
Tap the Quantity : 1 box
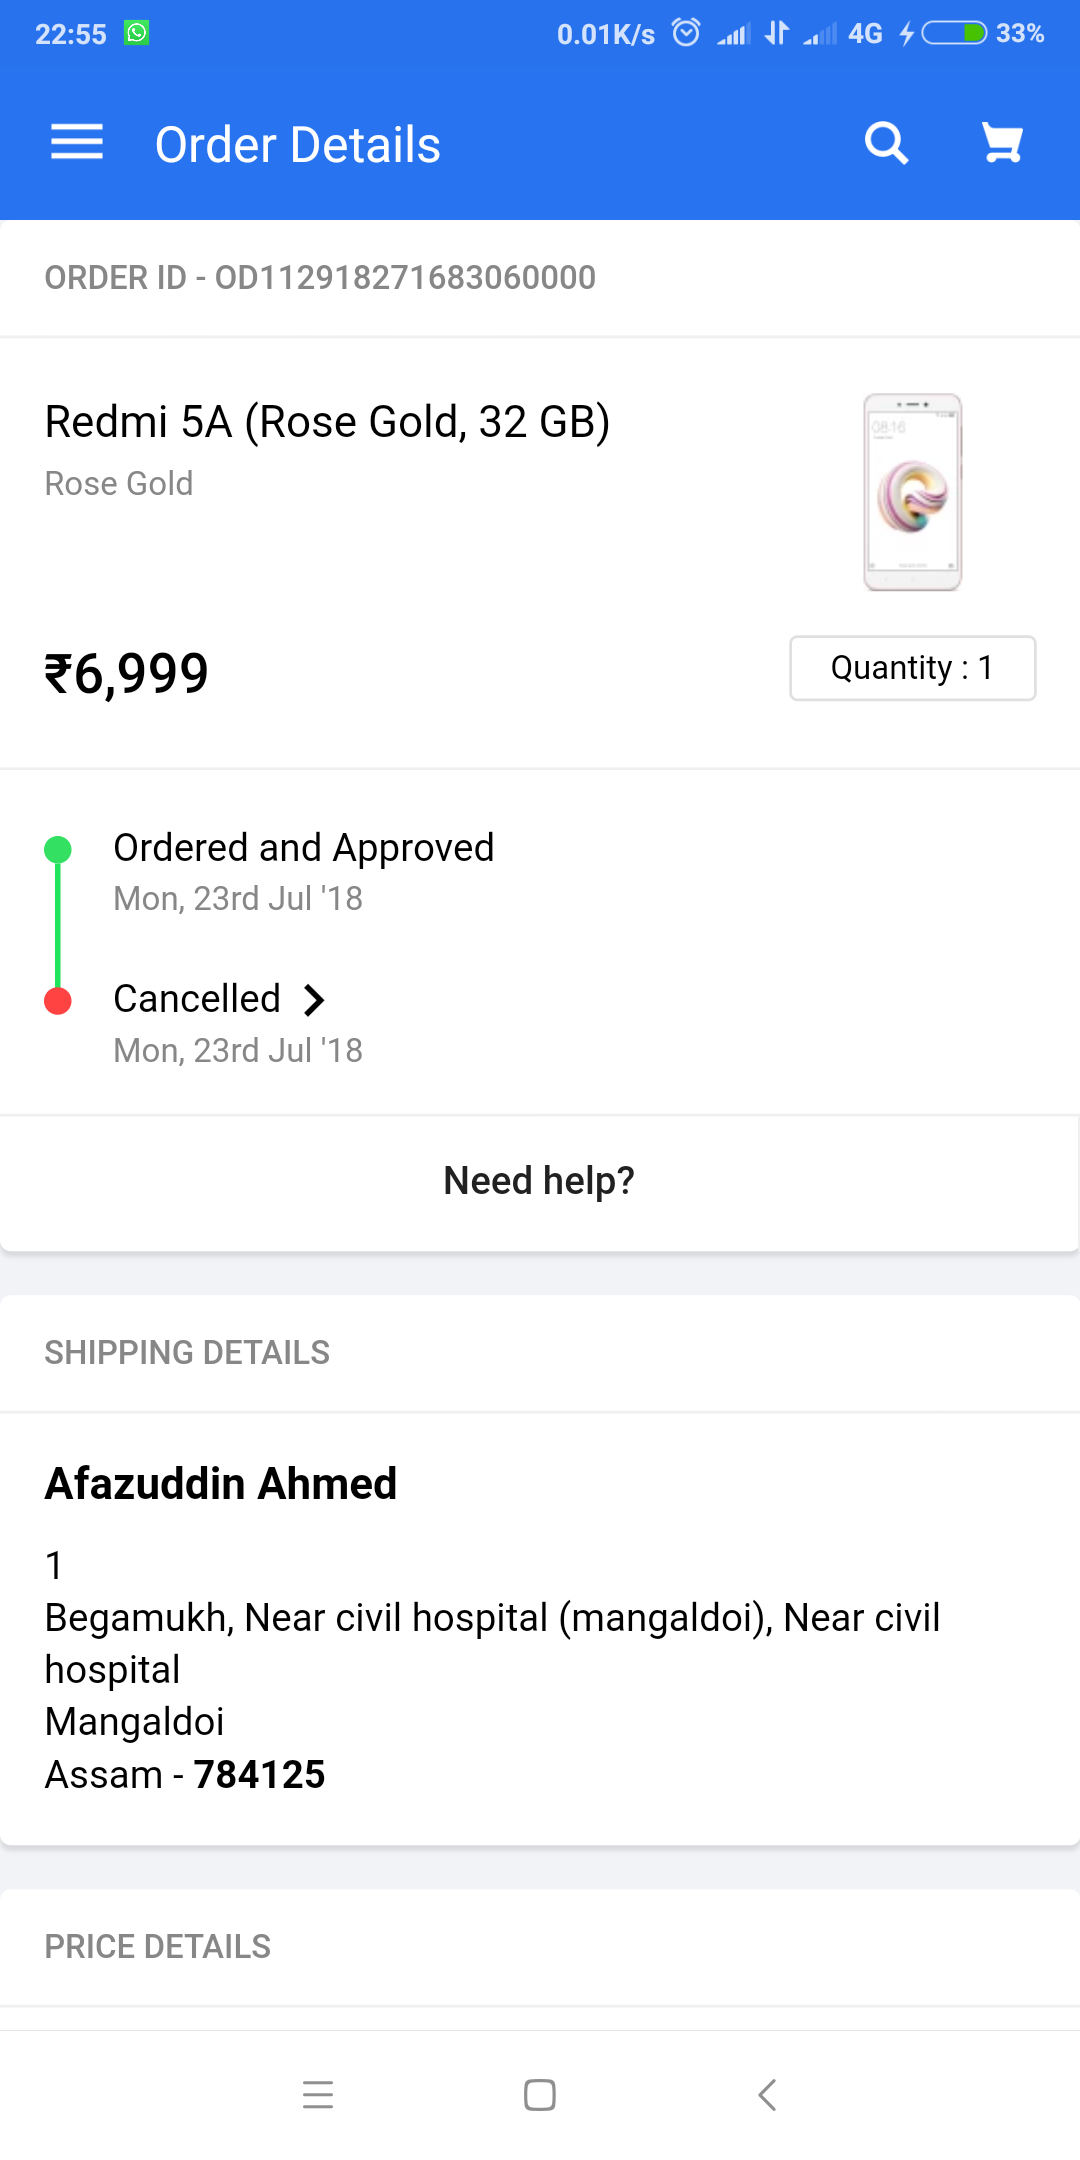(x=912, y=668)
